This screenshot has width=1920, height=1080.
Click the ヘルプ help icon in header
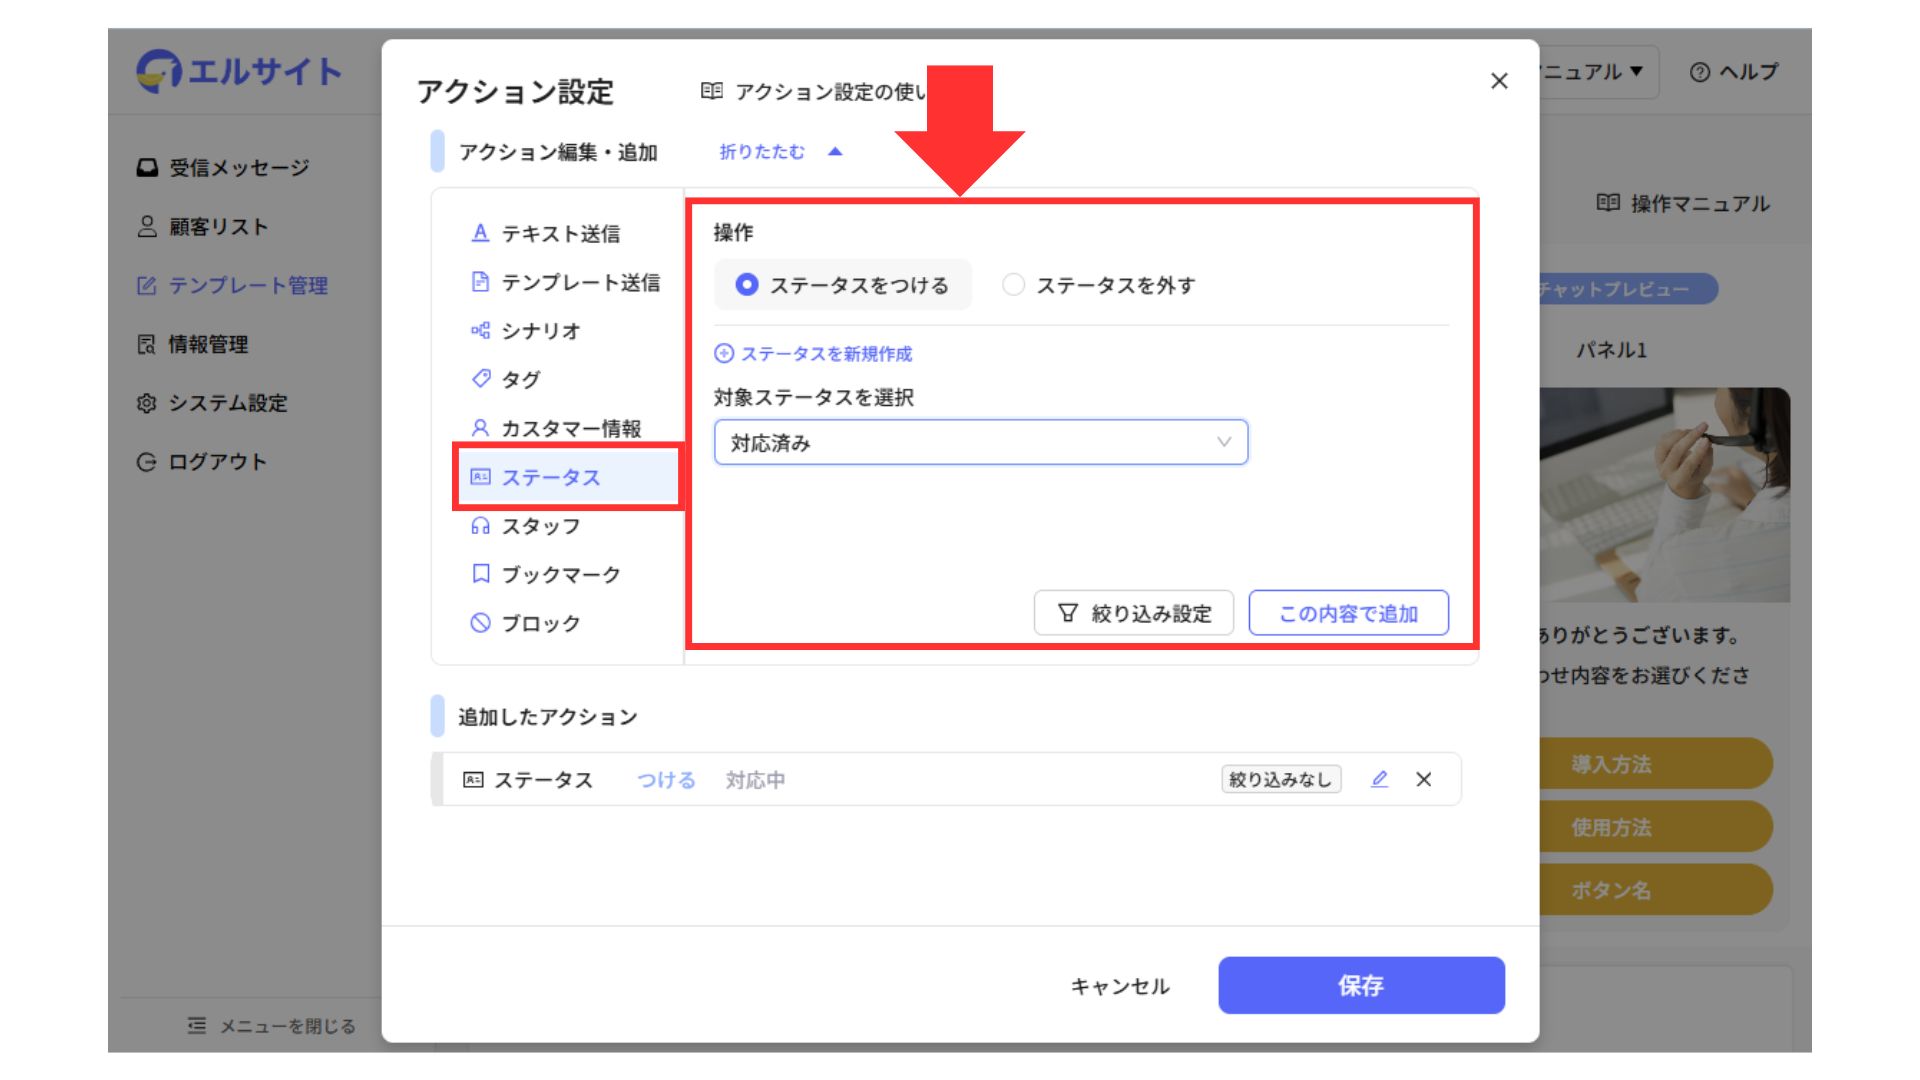[x=1699, y=72]
